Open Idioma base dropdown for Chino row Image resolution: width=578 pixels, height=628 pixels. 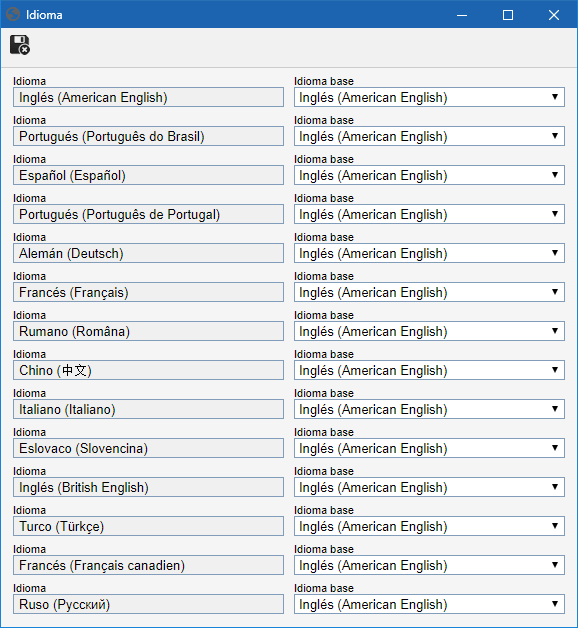[429, 370]
